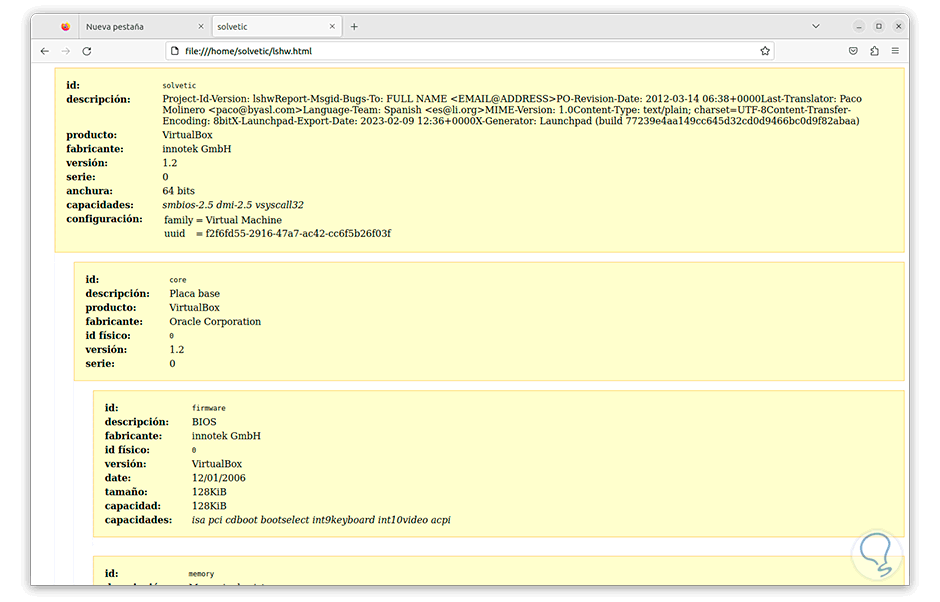Go forward with the forward arrow
This screenshot has height=602, width=940.
66,51
